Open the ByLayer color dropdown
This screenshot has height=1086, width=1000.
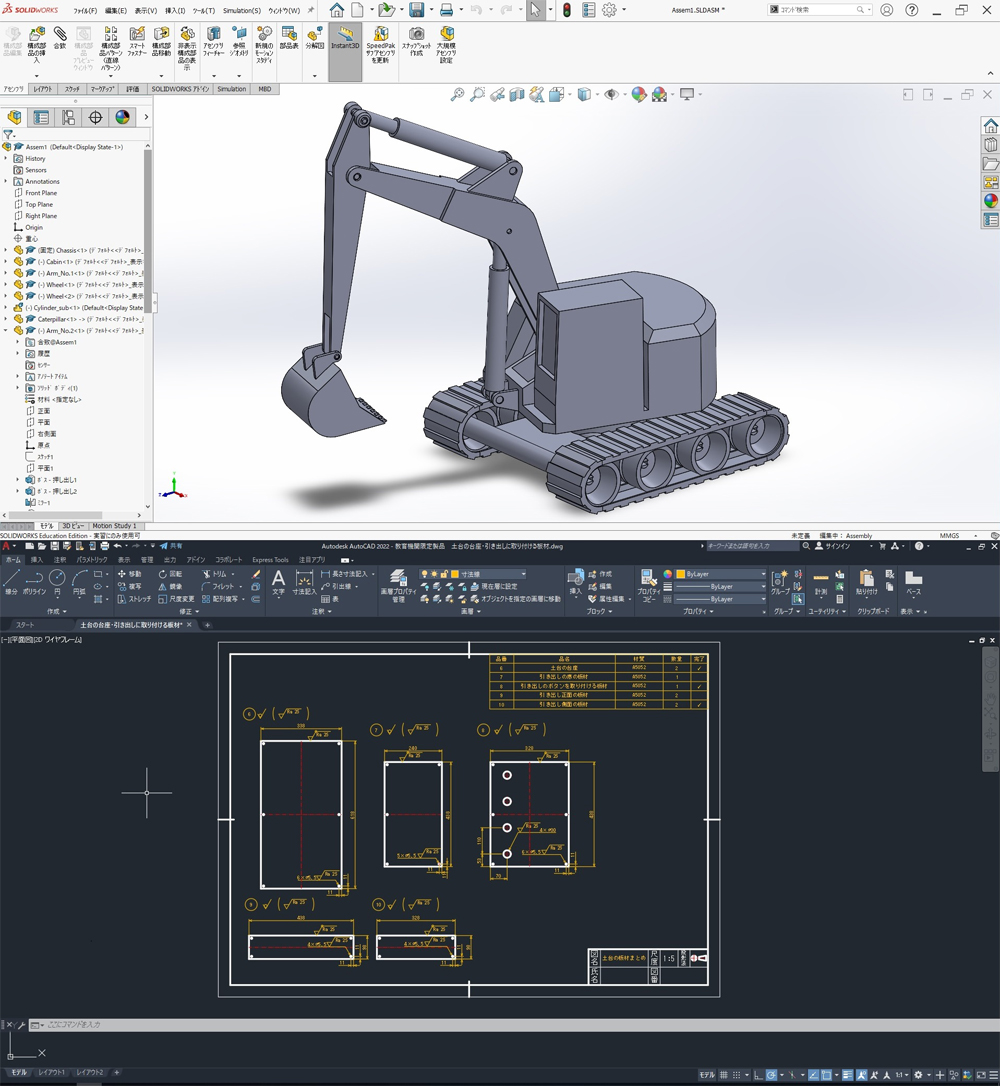click(x=762, y=574)
